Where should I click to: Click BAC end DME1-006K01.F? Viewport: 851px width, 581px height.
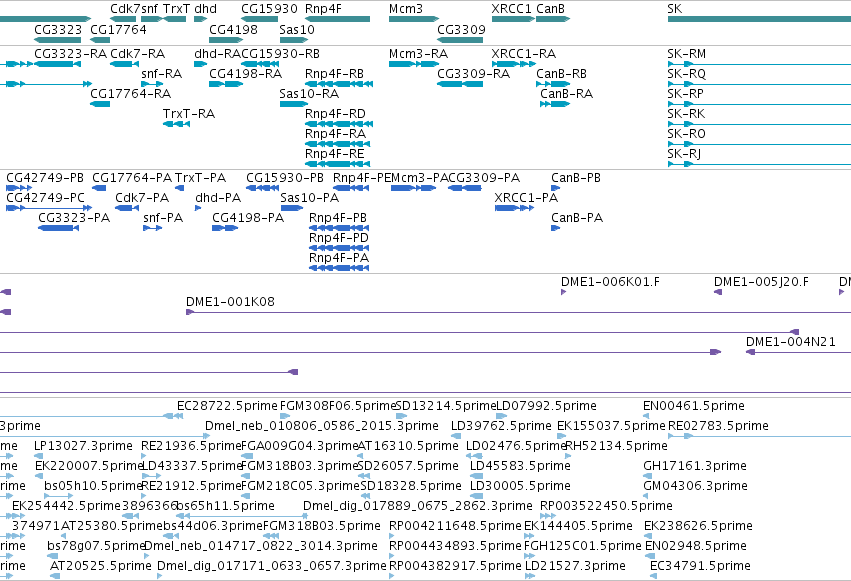point(563,292)
